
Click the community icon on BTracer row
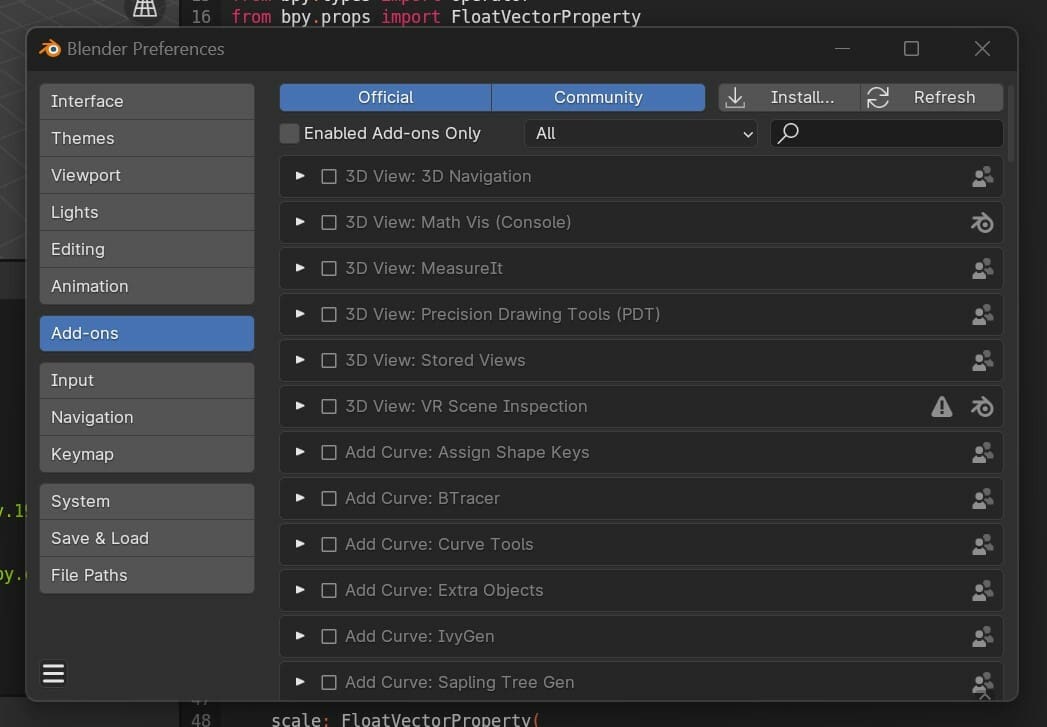pyautogui.click(x=982, y=499)
